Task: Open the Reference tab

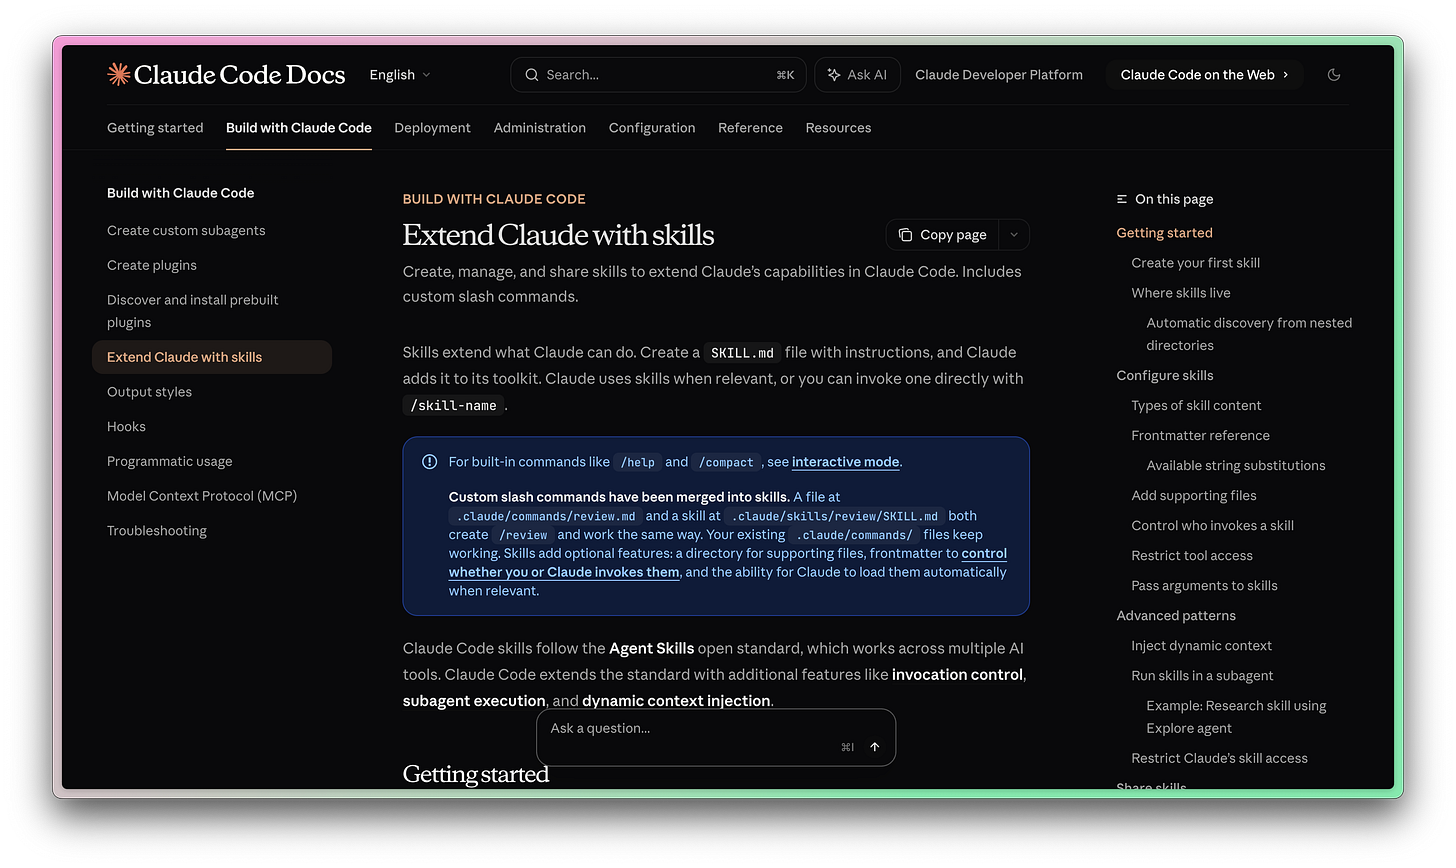Action: point(750,128)
